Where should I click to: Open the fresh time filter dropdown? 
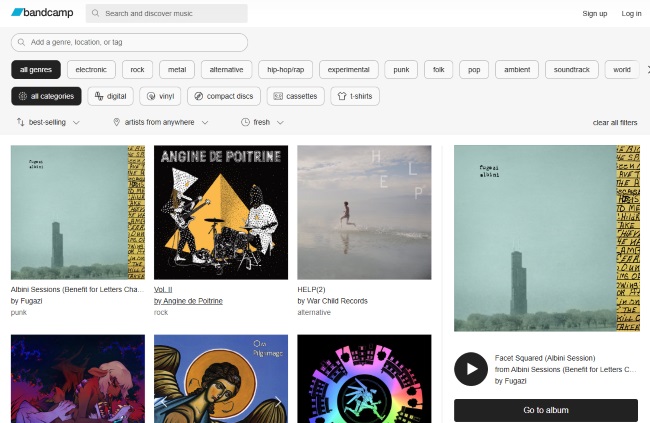(262, 122)
